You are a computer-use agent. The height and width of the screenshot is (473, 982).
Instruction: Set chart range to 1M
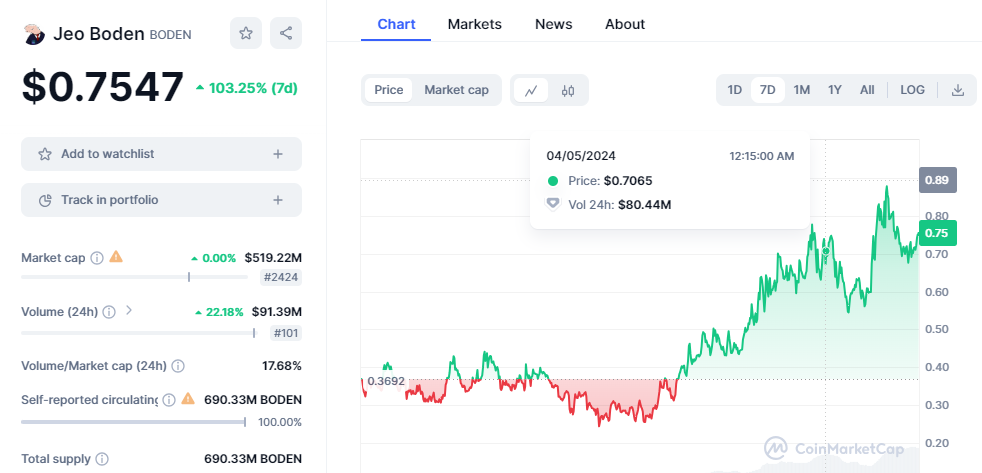(802, 90)
